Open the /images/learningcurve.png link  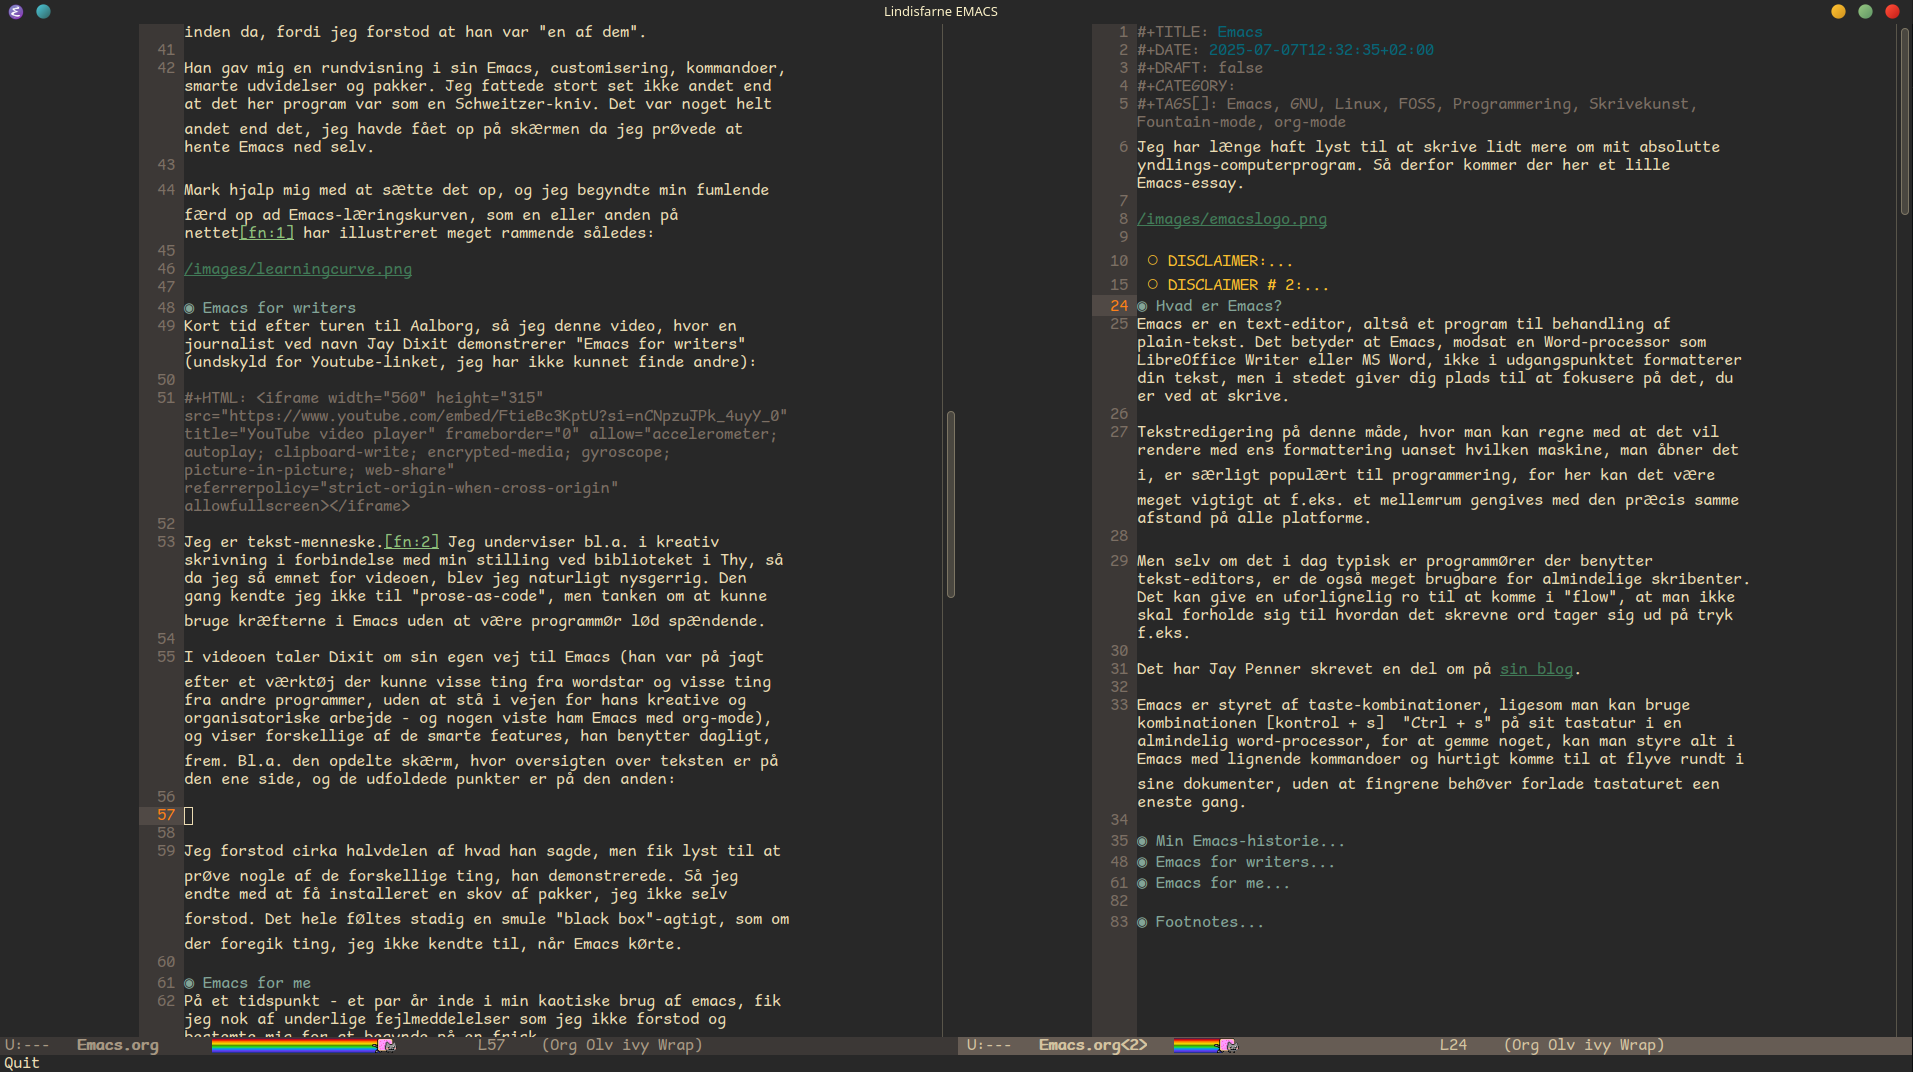(x=298, y=269)
